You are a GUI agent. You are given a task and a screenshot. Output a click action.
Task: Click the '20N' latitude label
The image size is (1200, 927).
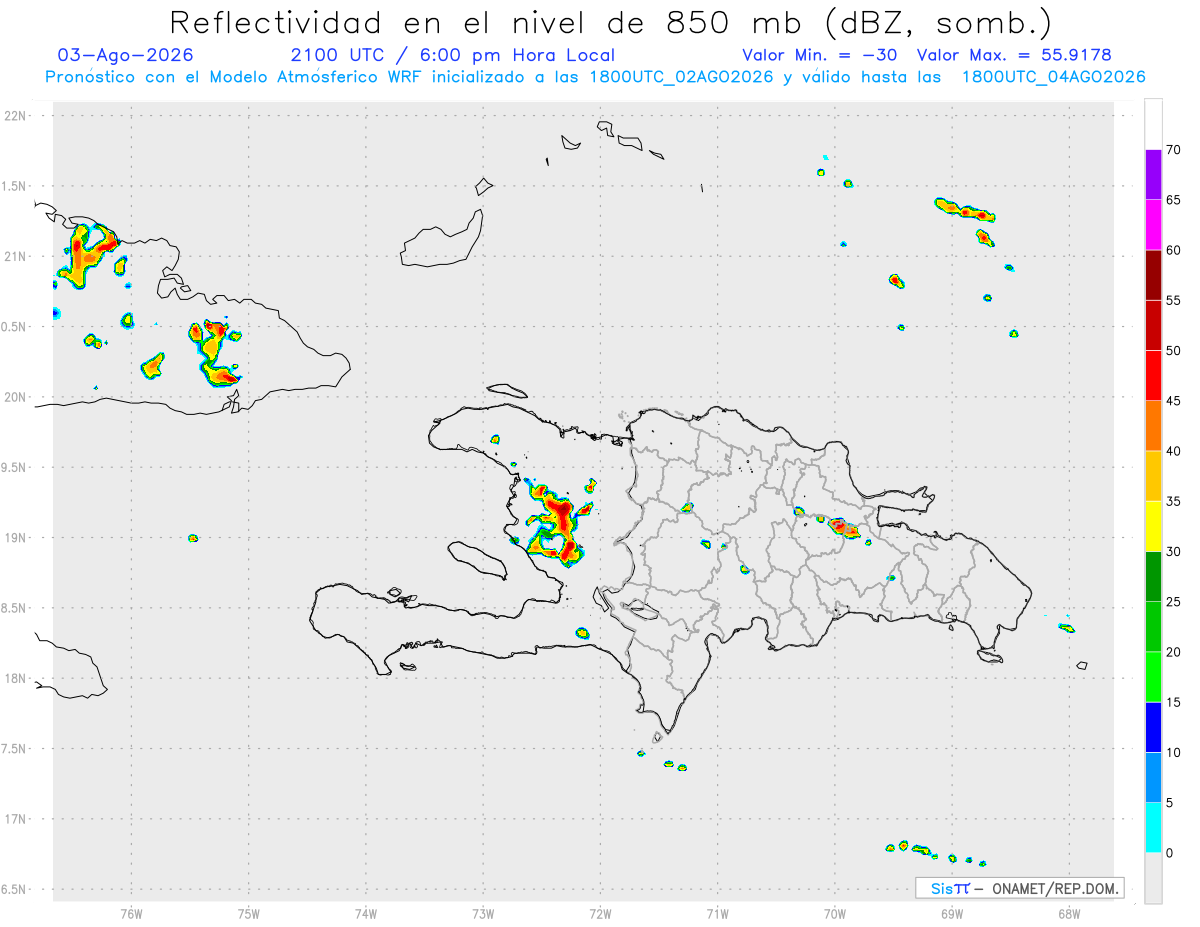tap(17, 397)
